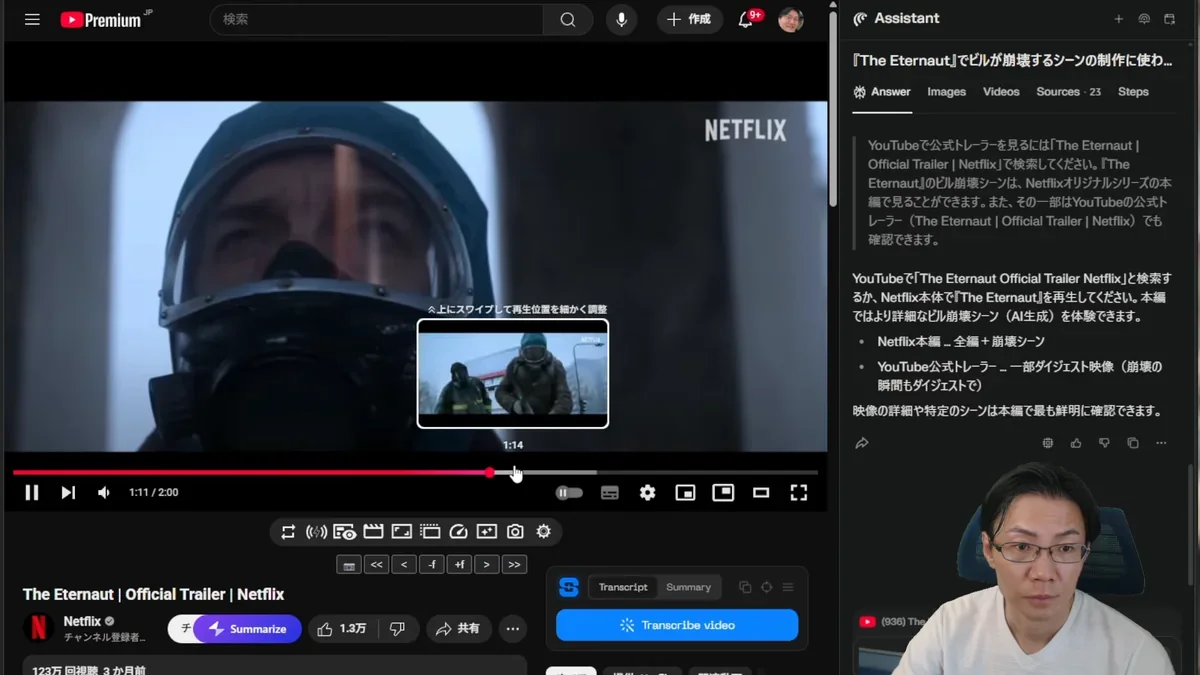Open the playback speed gauge icon

tap(459, 532)
